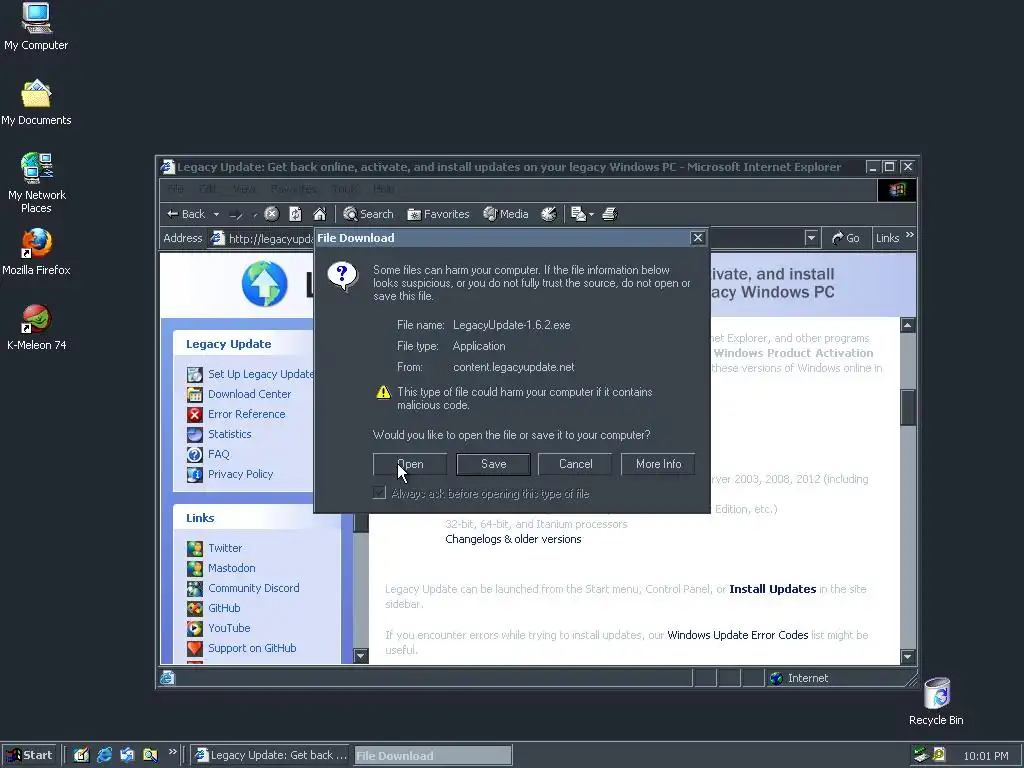
Task: Click the Print icon in IE toolbar
Action: (x=609, y=214)
